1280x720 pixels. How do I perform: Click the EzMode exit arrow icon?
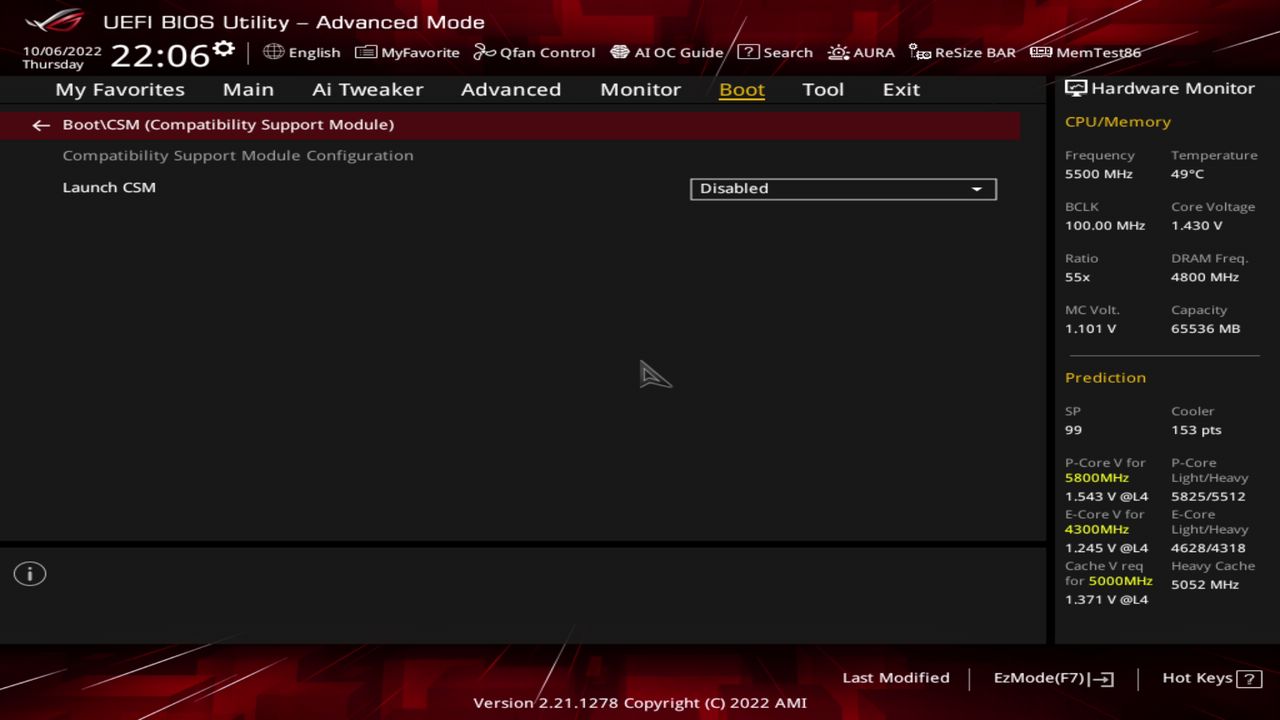tap(1102, 679)
